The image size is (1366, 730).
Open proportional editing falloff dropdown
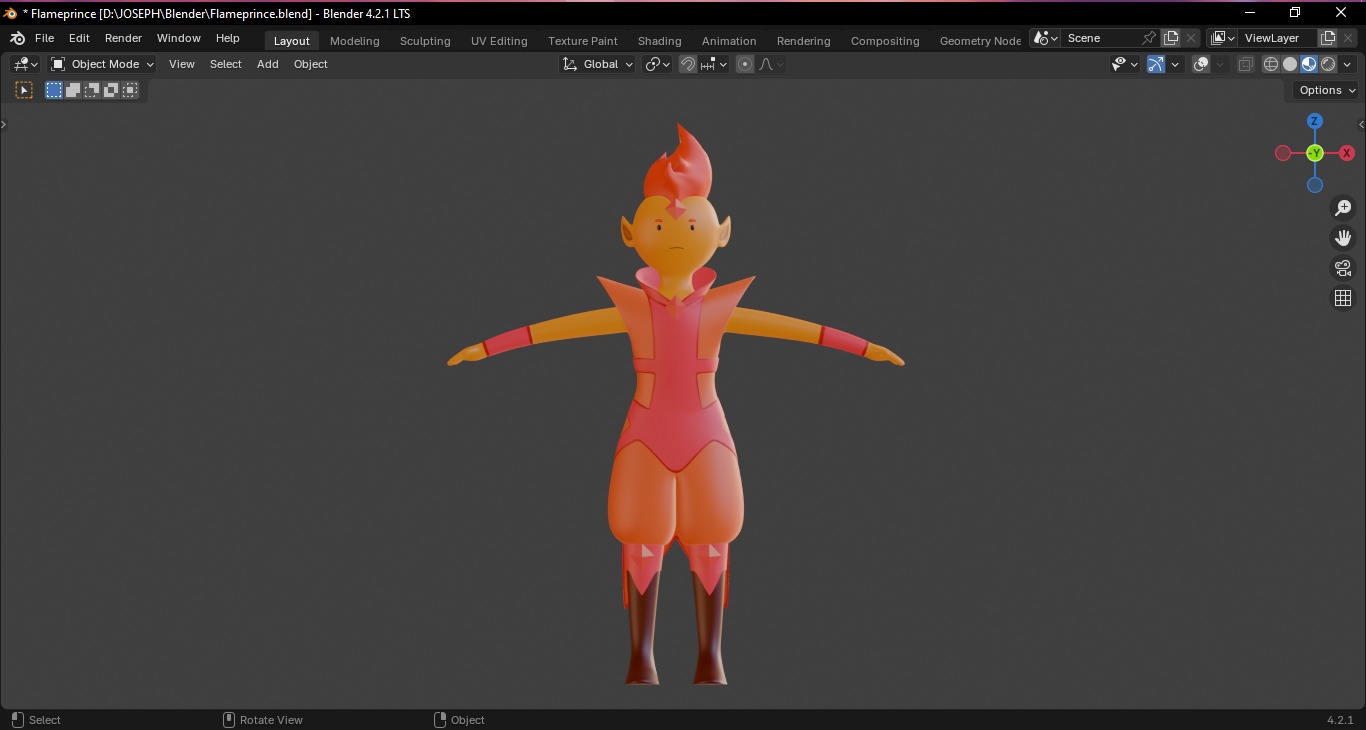(x=771, y=64)
